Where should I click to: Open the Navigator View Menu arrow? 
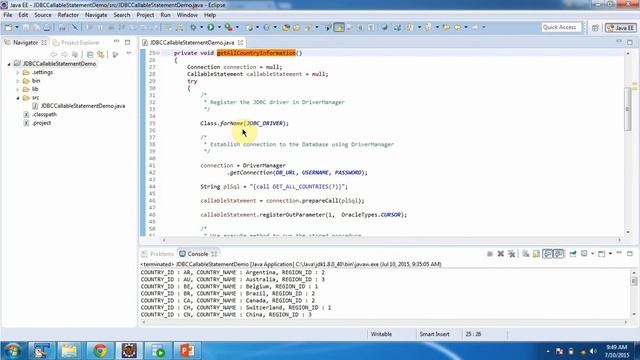point(129,53)
